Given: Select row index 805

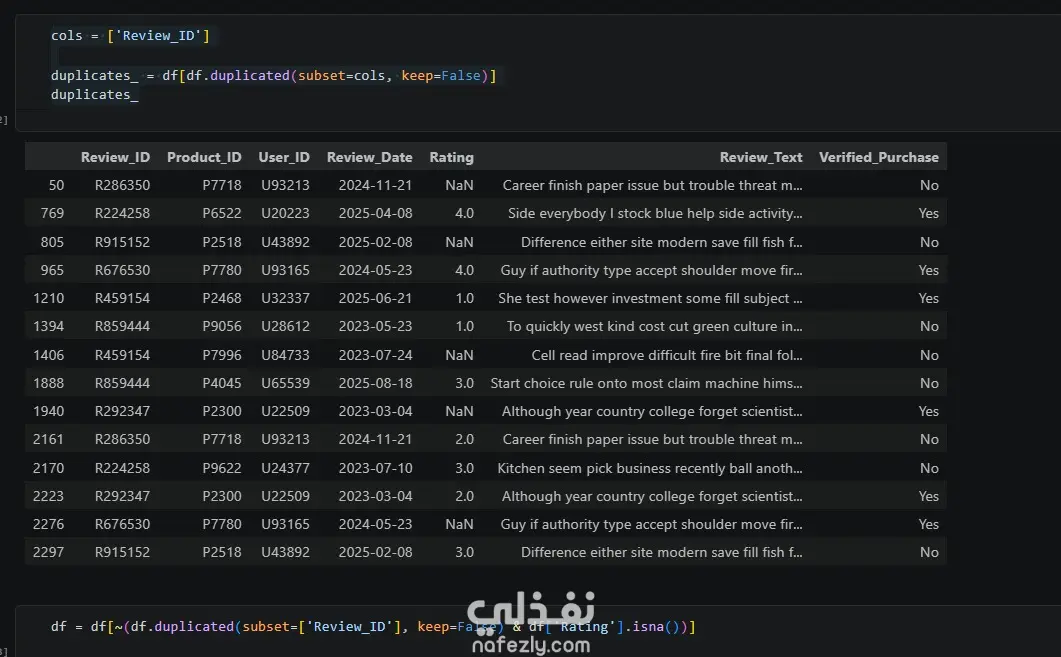Looking at the screenshot, I should [52, 242].
